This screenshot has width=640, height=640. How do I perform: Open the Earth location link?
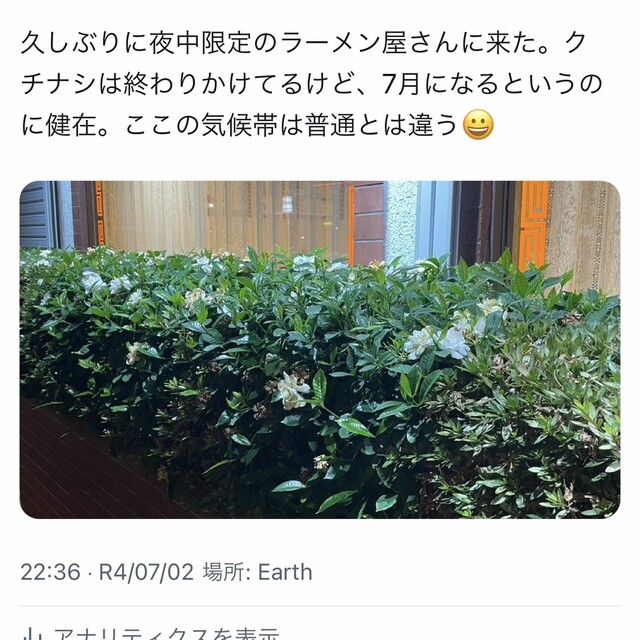(x=285, y=572)
